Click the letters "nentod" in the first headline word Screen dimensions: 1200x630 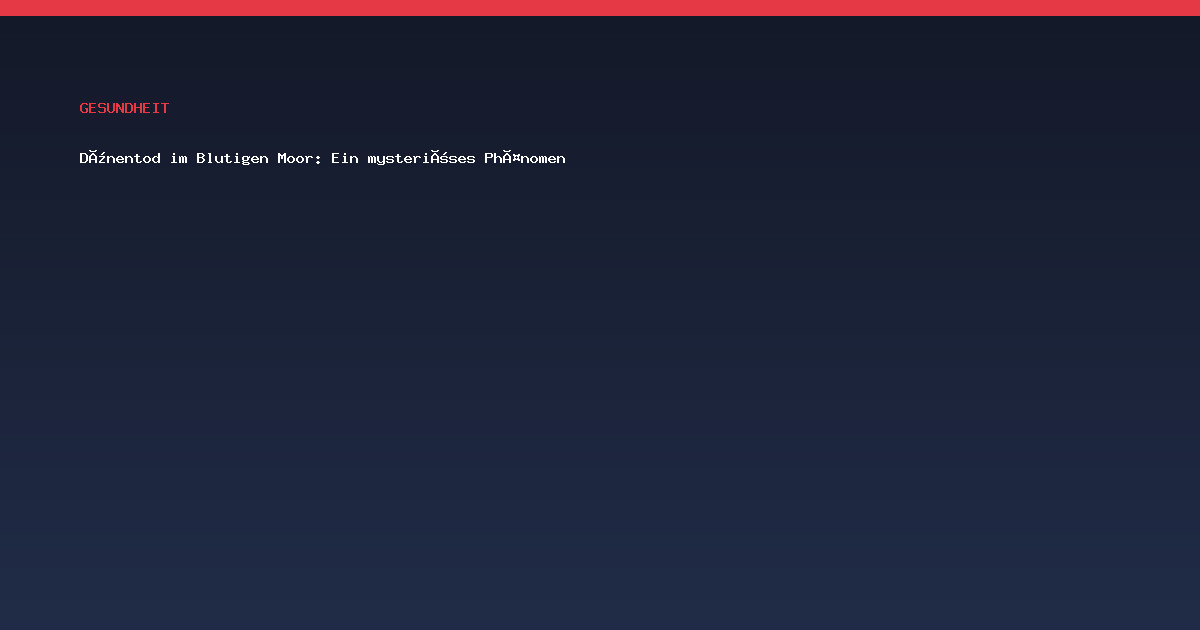(134, 158)
